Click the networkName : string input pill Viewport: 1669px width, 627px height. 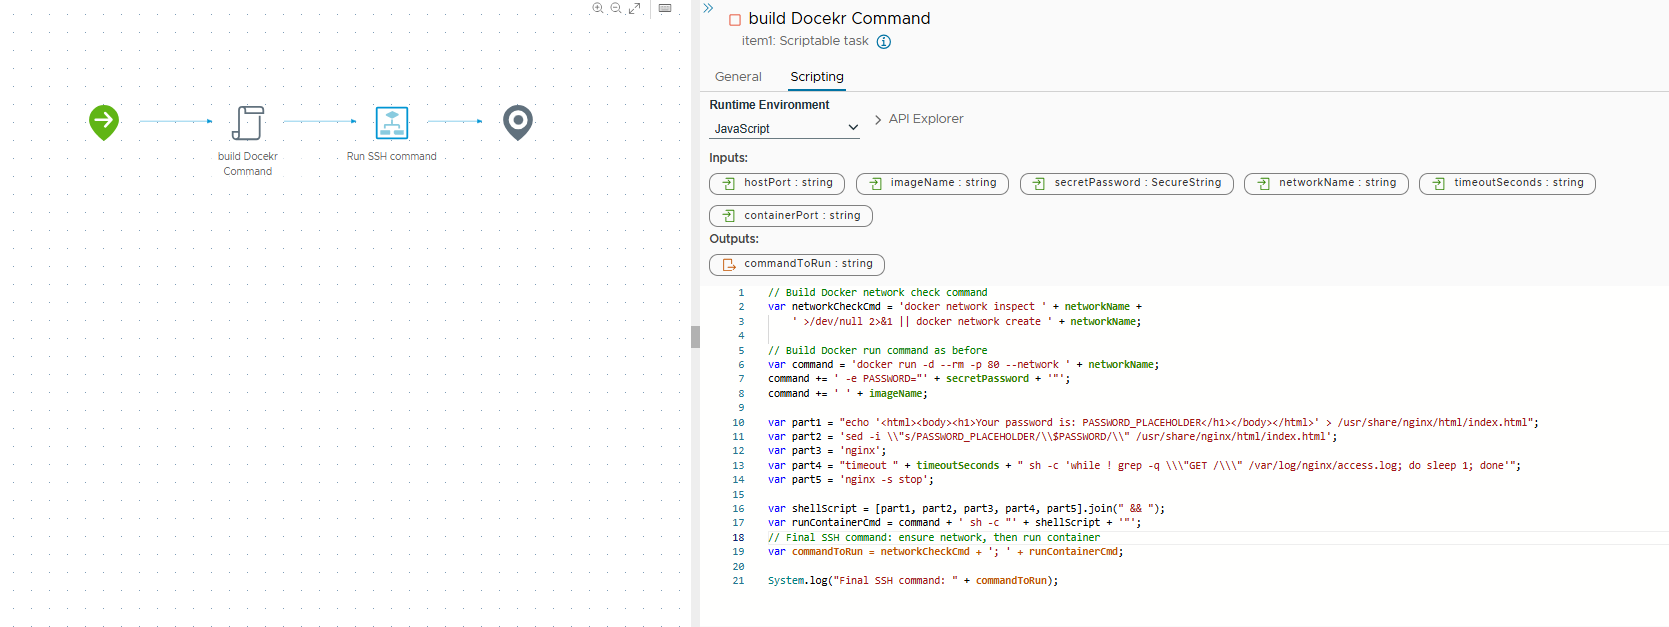pos(1326,183)
